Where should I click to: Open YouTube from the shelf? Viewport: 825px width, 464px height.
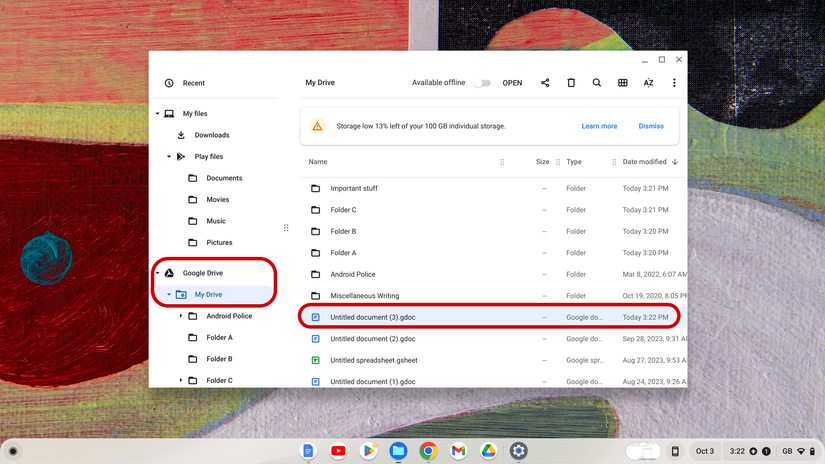click(338, 451)
